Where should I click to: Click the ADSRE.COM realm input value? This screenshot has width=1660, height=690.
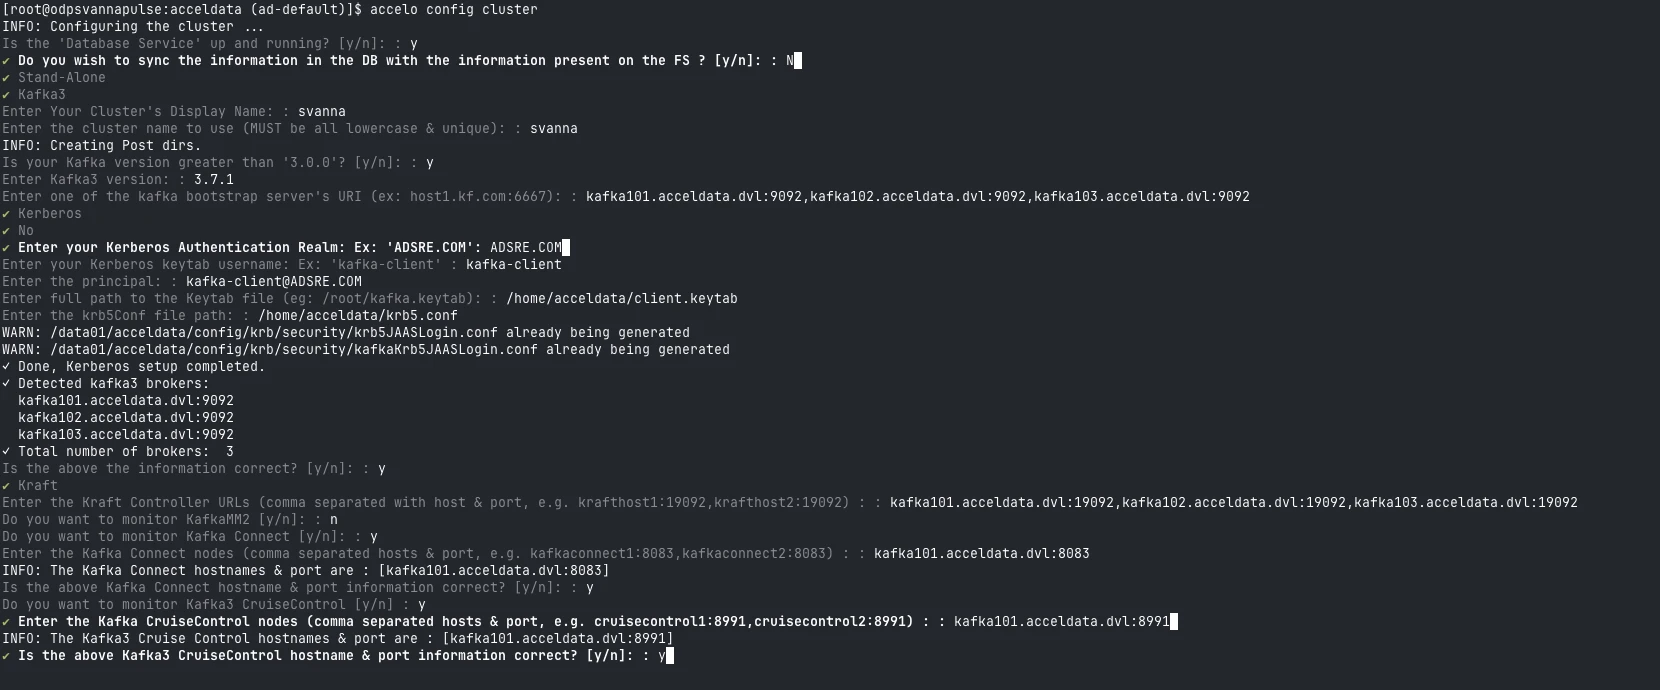[525, 247]
